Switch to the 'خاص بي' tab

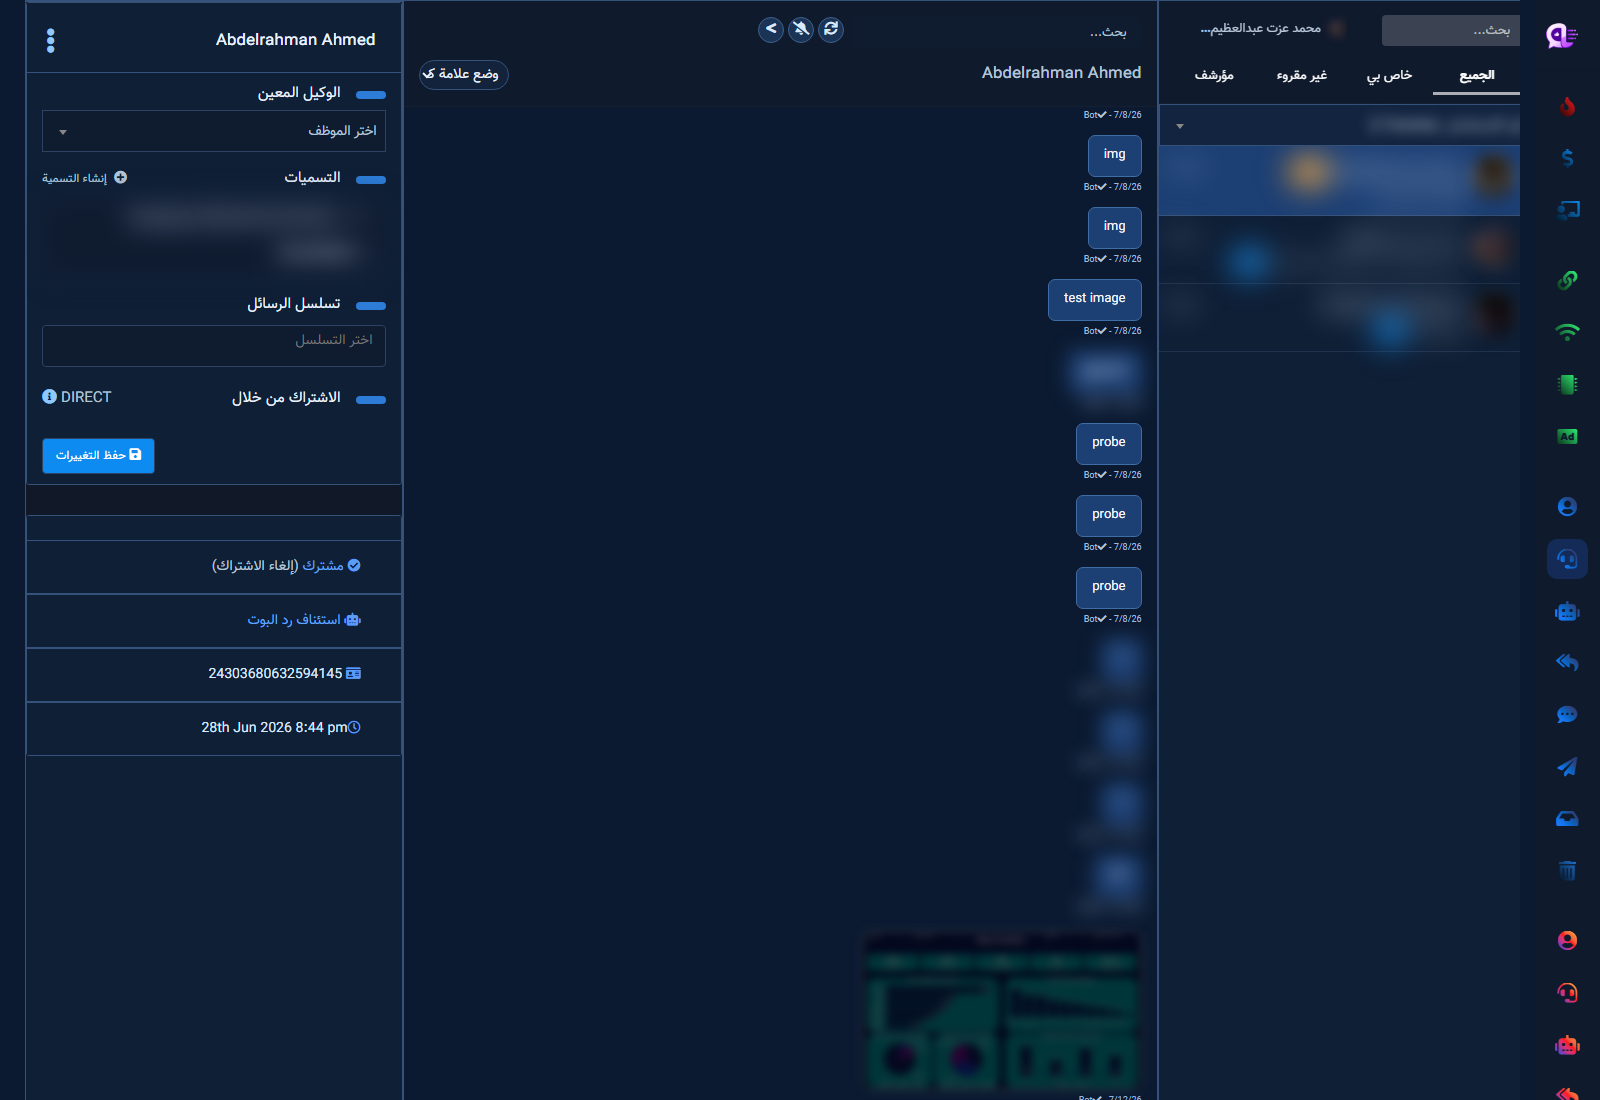tap(1390, 76)
